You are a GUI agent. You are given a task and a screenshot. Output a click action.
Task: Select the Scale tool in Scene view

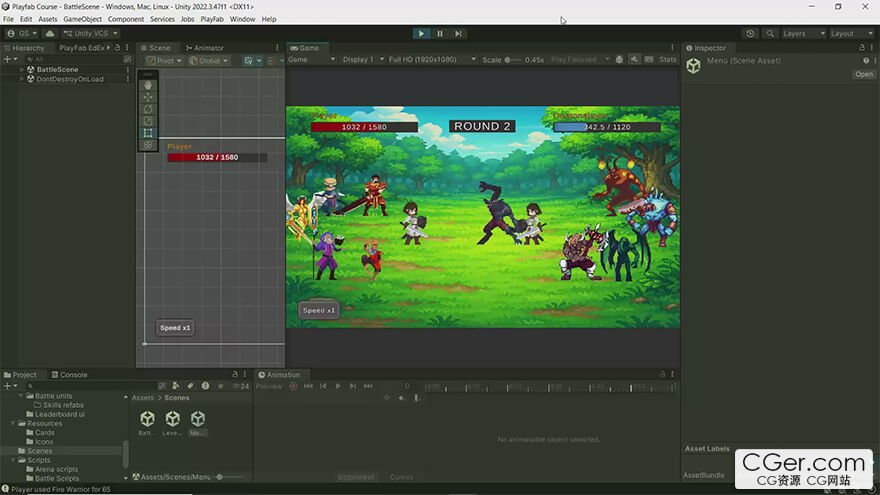pos(148,121)
